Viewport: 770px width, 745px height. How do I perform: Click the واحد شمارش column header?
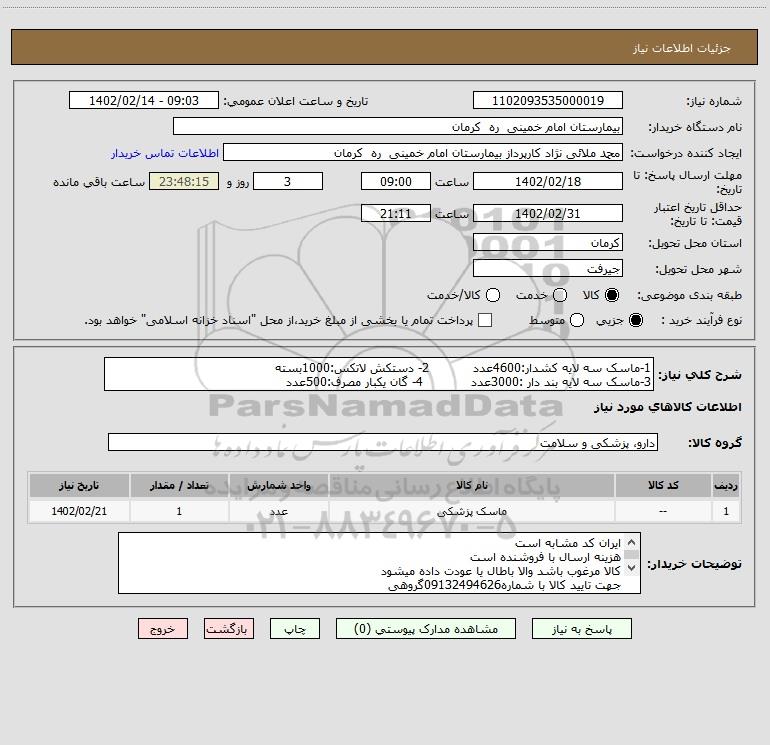(x=278, y=485)
